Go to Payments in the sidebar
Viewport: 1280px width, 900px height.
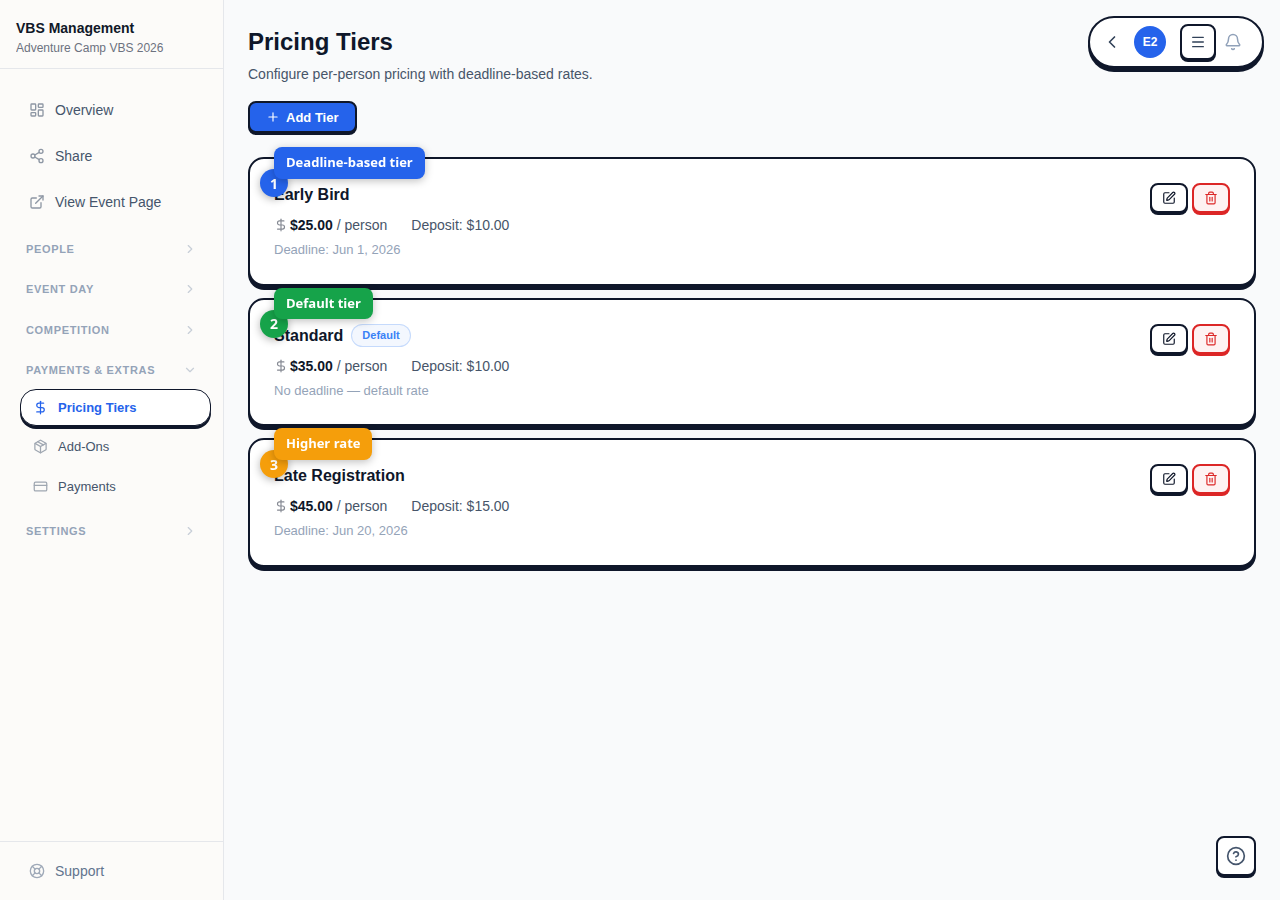pos(86,487)
